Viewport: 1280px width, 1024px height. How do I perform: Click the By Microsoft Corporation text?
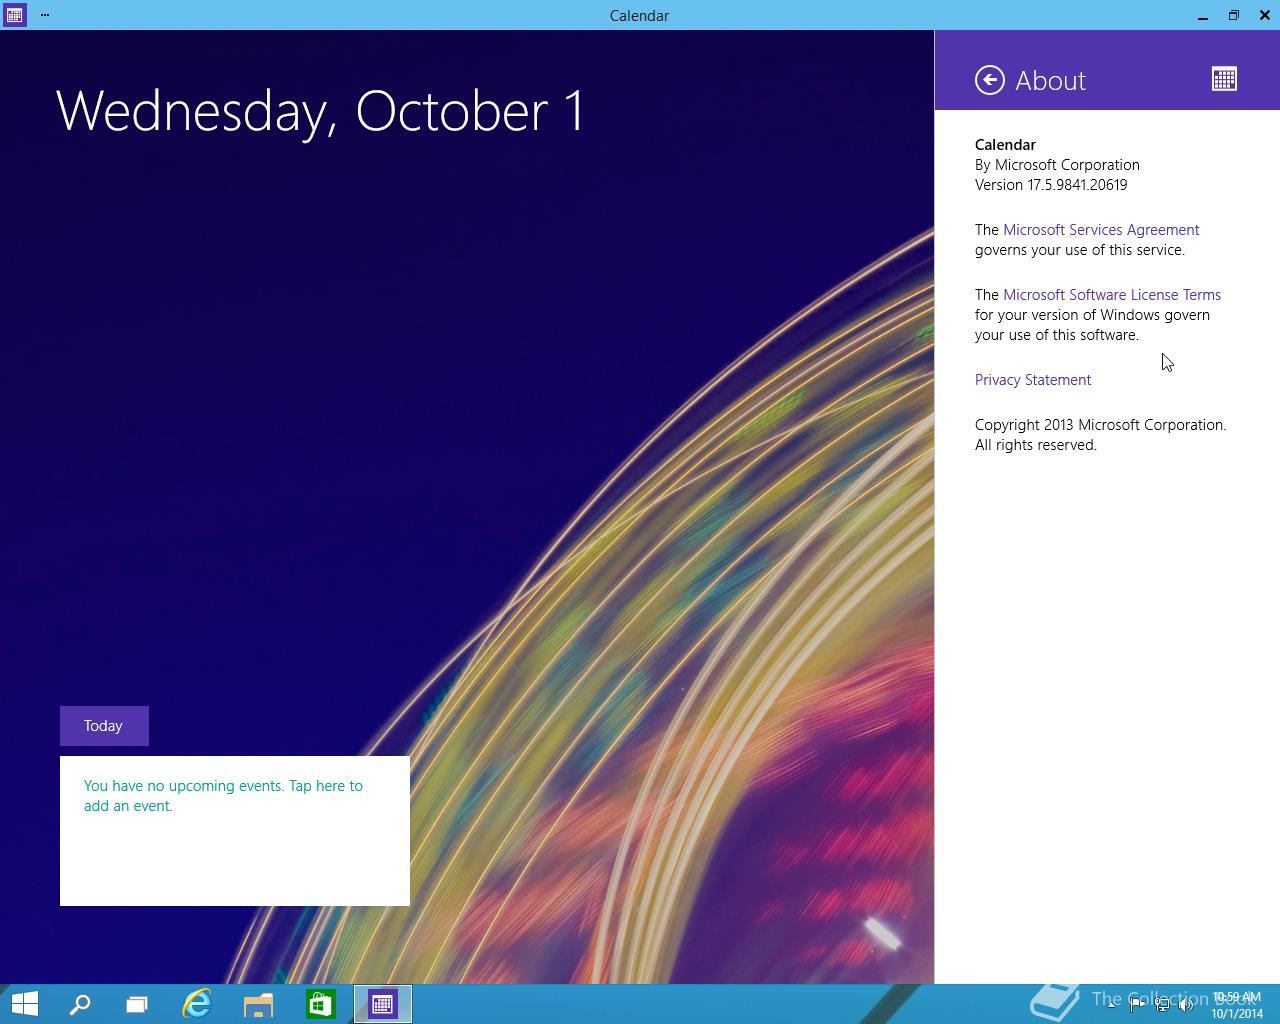pyautogui.click(x=1057, y=165)
